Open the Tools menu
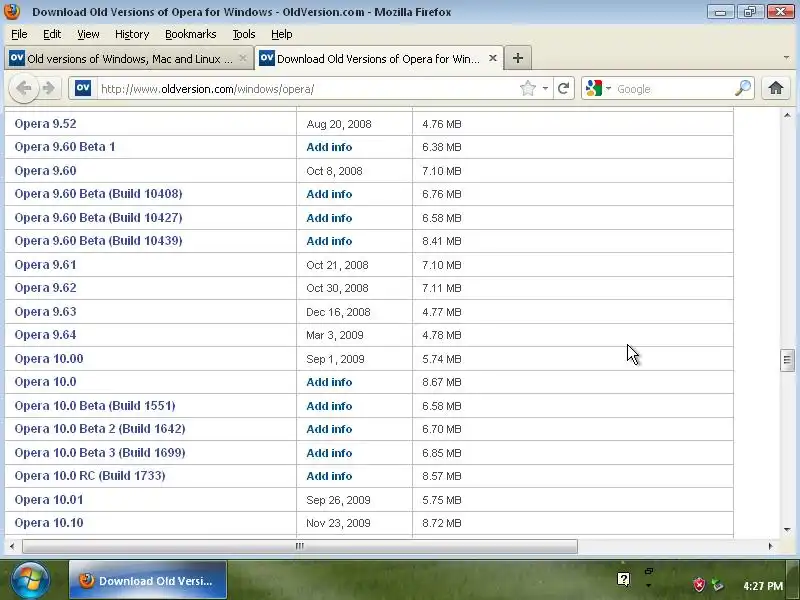 pyautogui.click(x=244, y=34)
